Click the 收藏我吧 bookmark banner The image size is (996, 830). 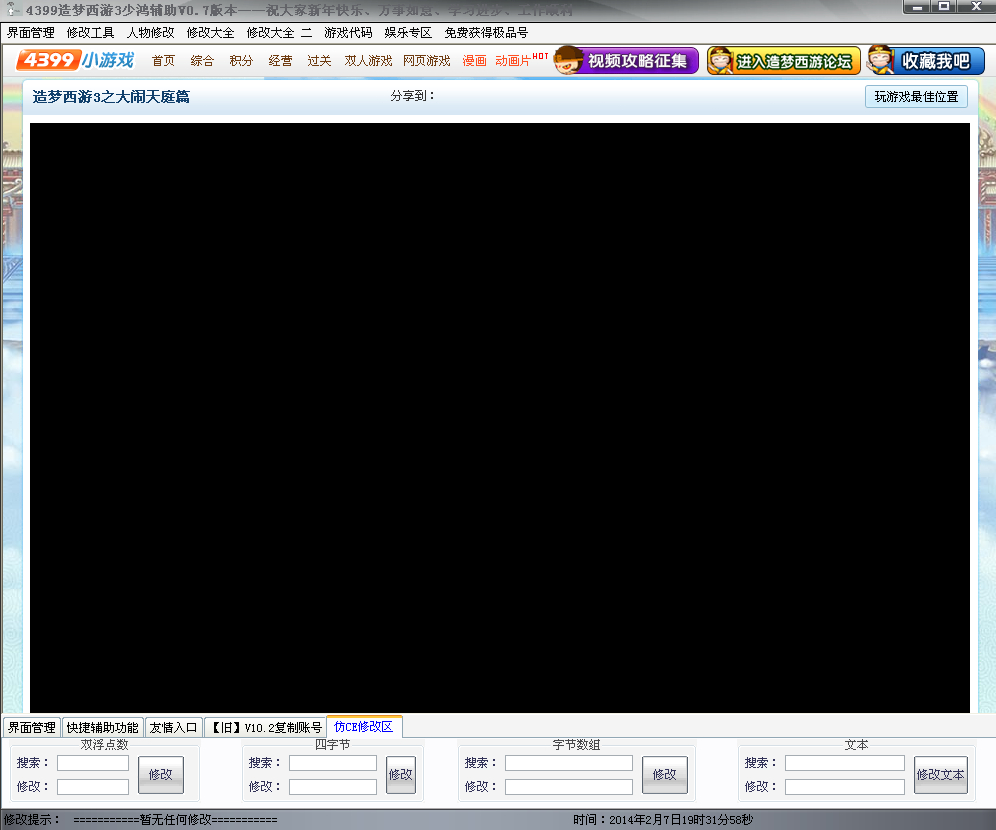click(x=925, y=60)
